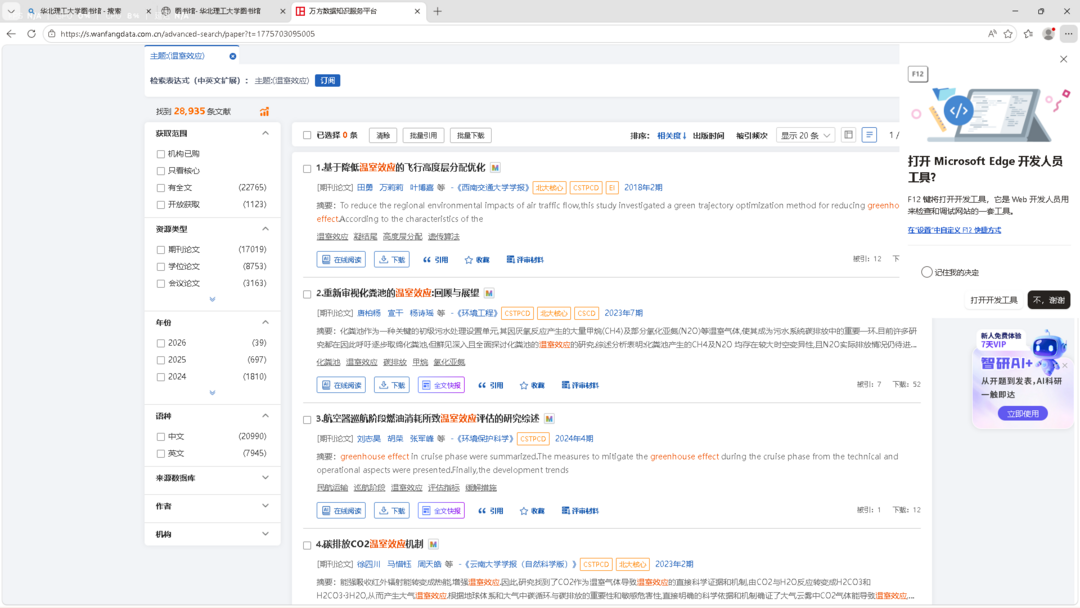Click the M badge next to result 4 title
Image resolution: width=1080 pixels, height=608 pixels.
click(433, 544)
